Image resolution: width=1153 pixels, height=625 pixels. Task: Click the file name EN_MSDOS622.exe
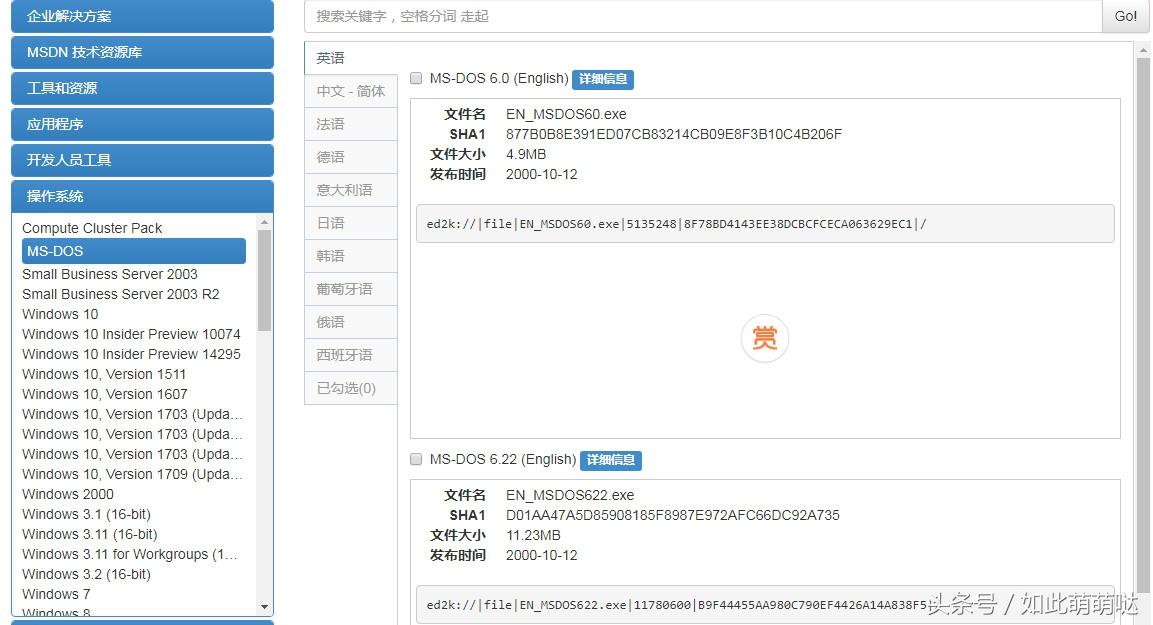[570, 495]
